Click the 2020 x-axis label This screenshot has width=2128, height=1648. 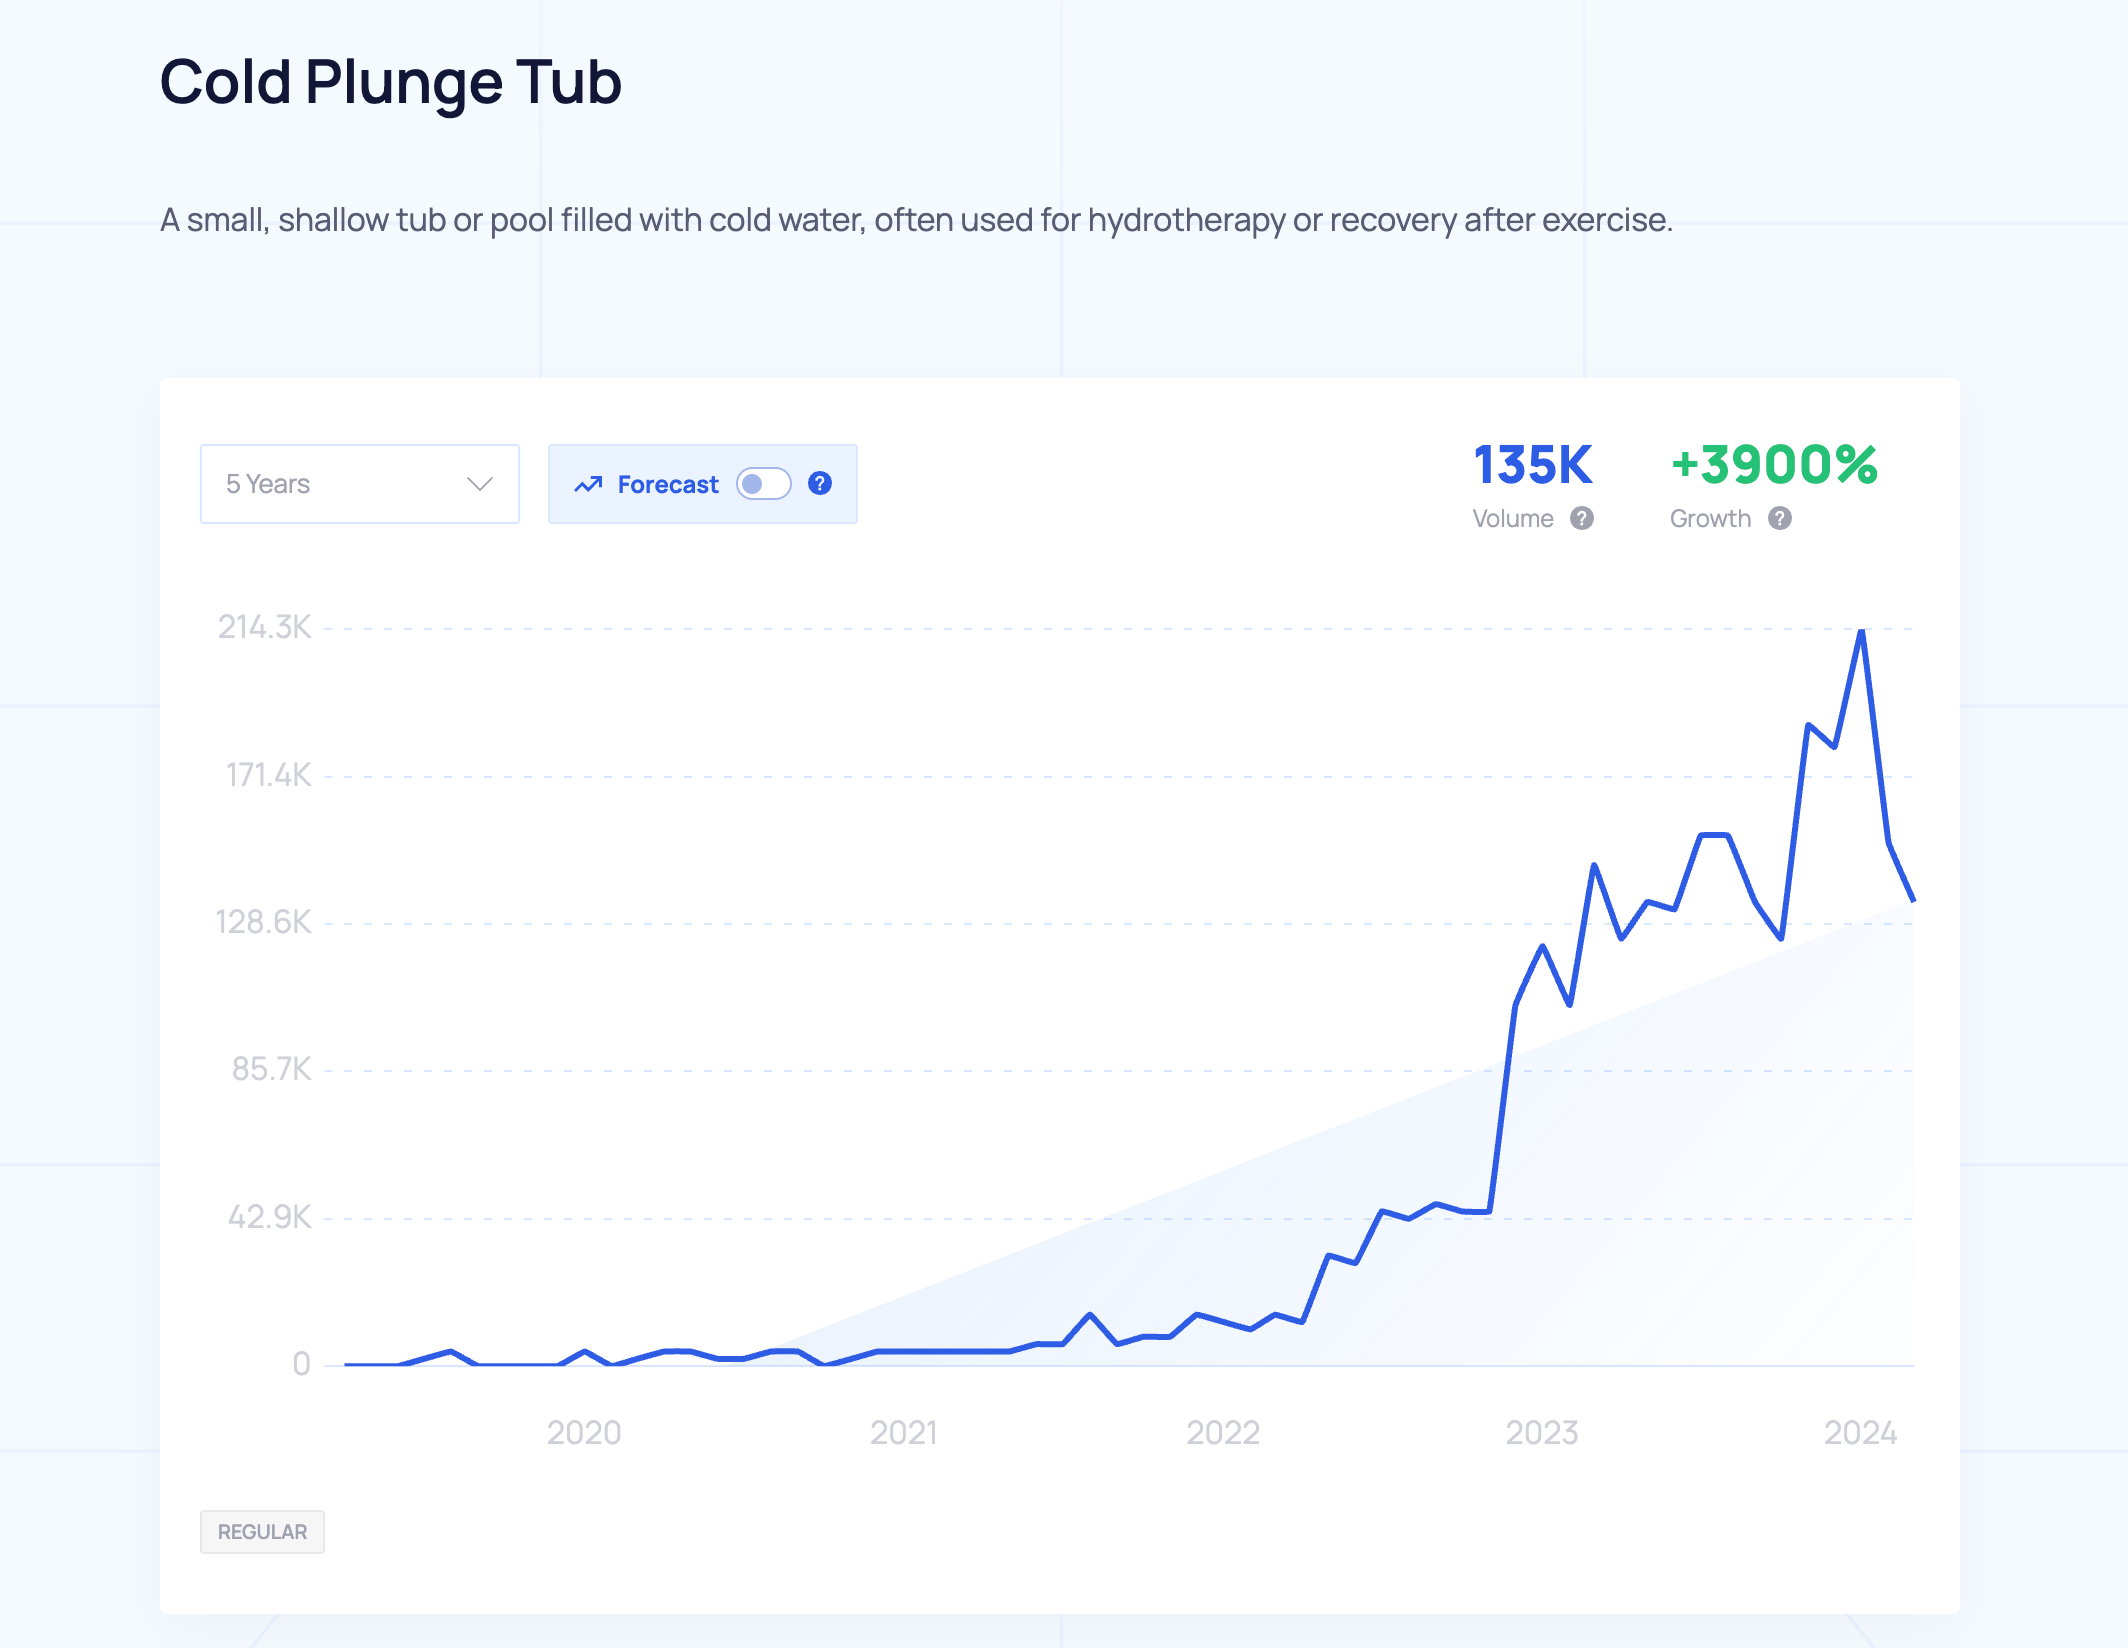pyautogui.click(x=584, y=1432)
